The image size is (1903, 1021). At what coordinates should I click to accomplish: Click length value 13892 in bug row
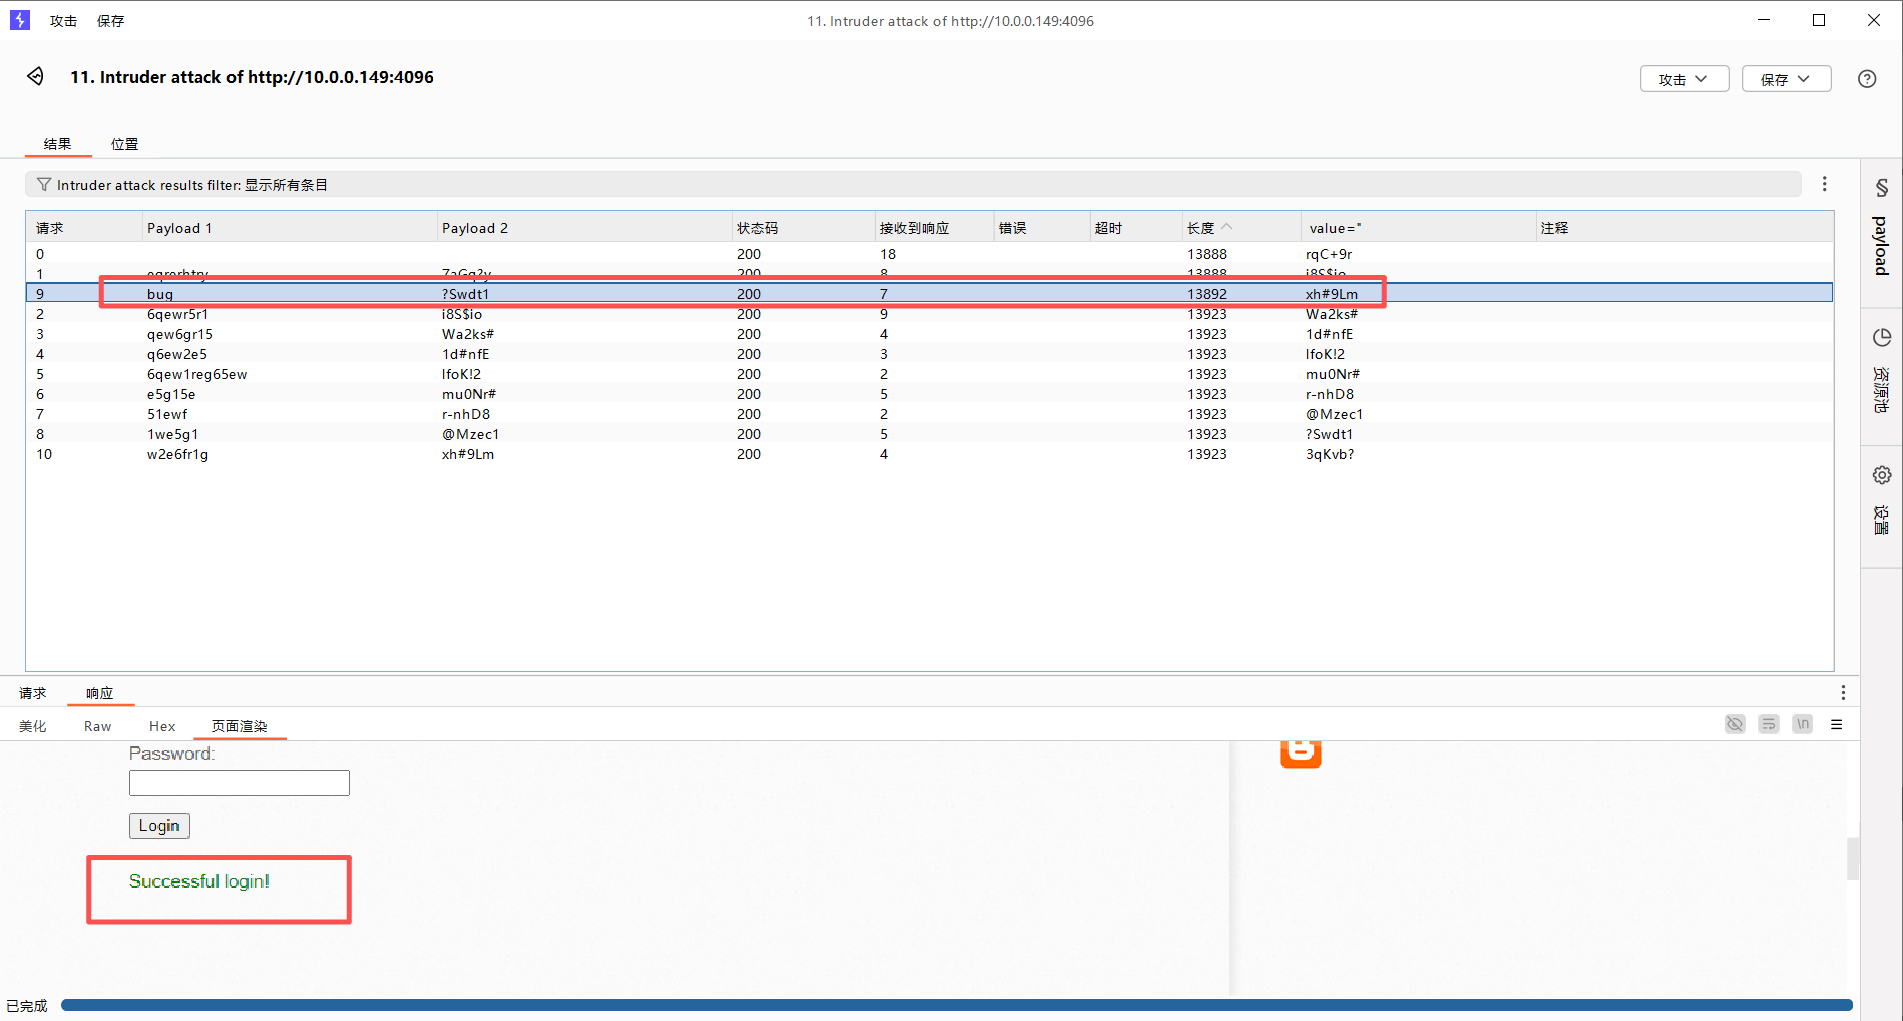click(1207, 294)
